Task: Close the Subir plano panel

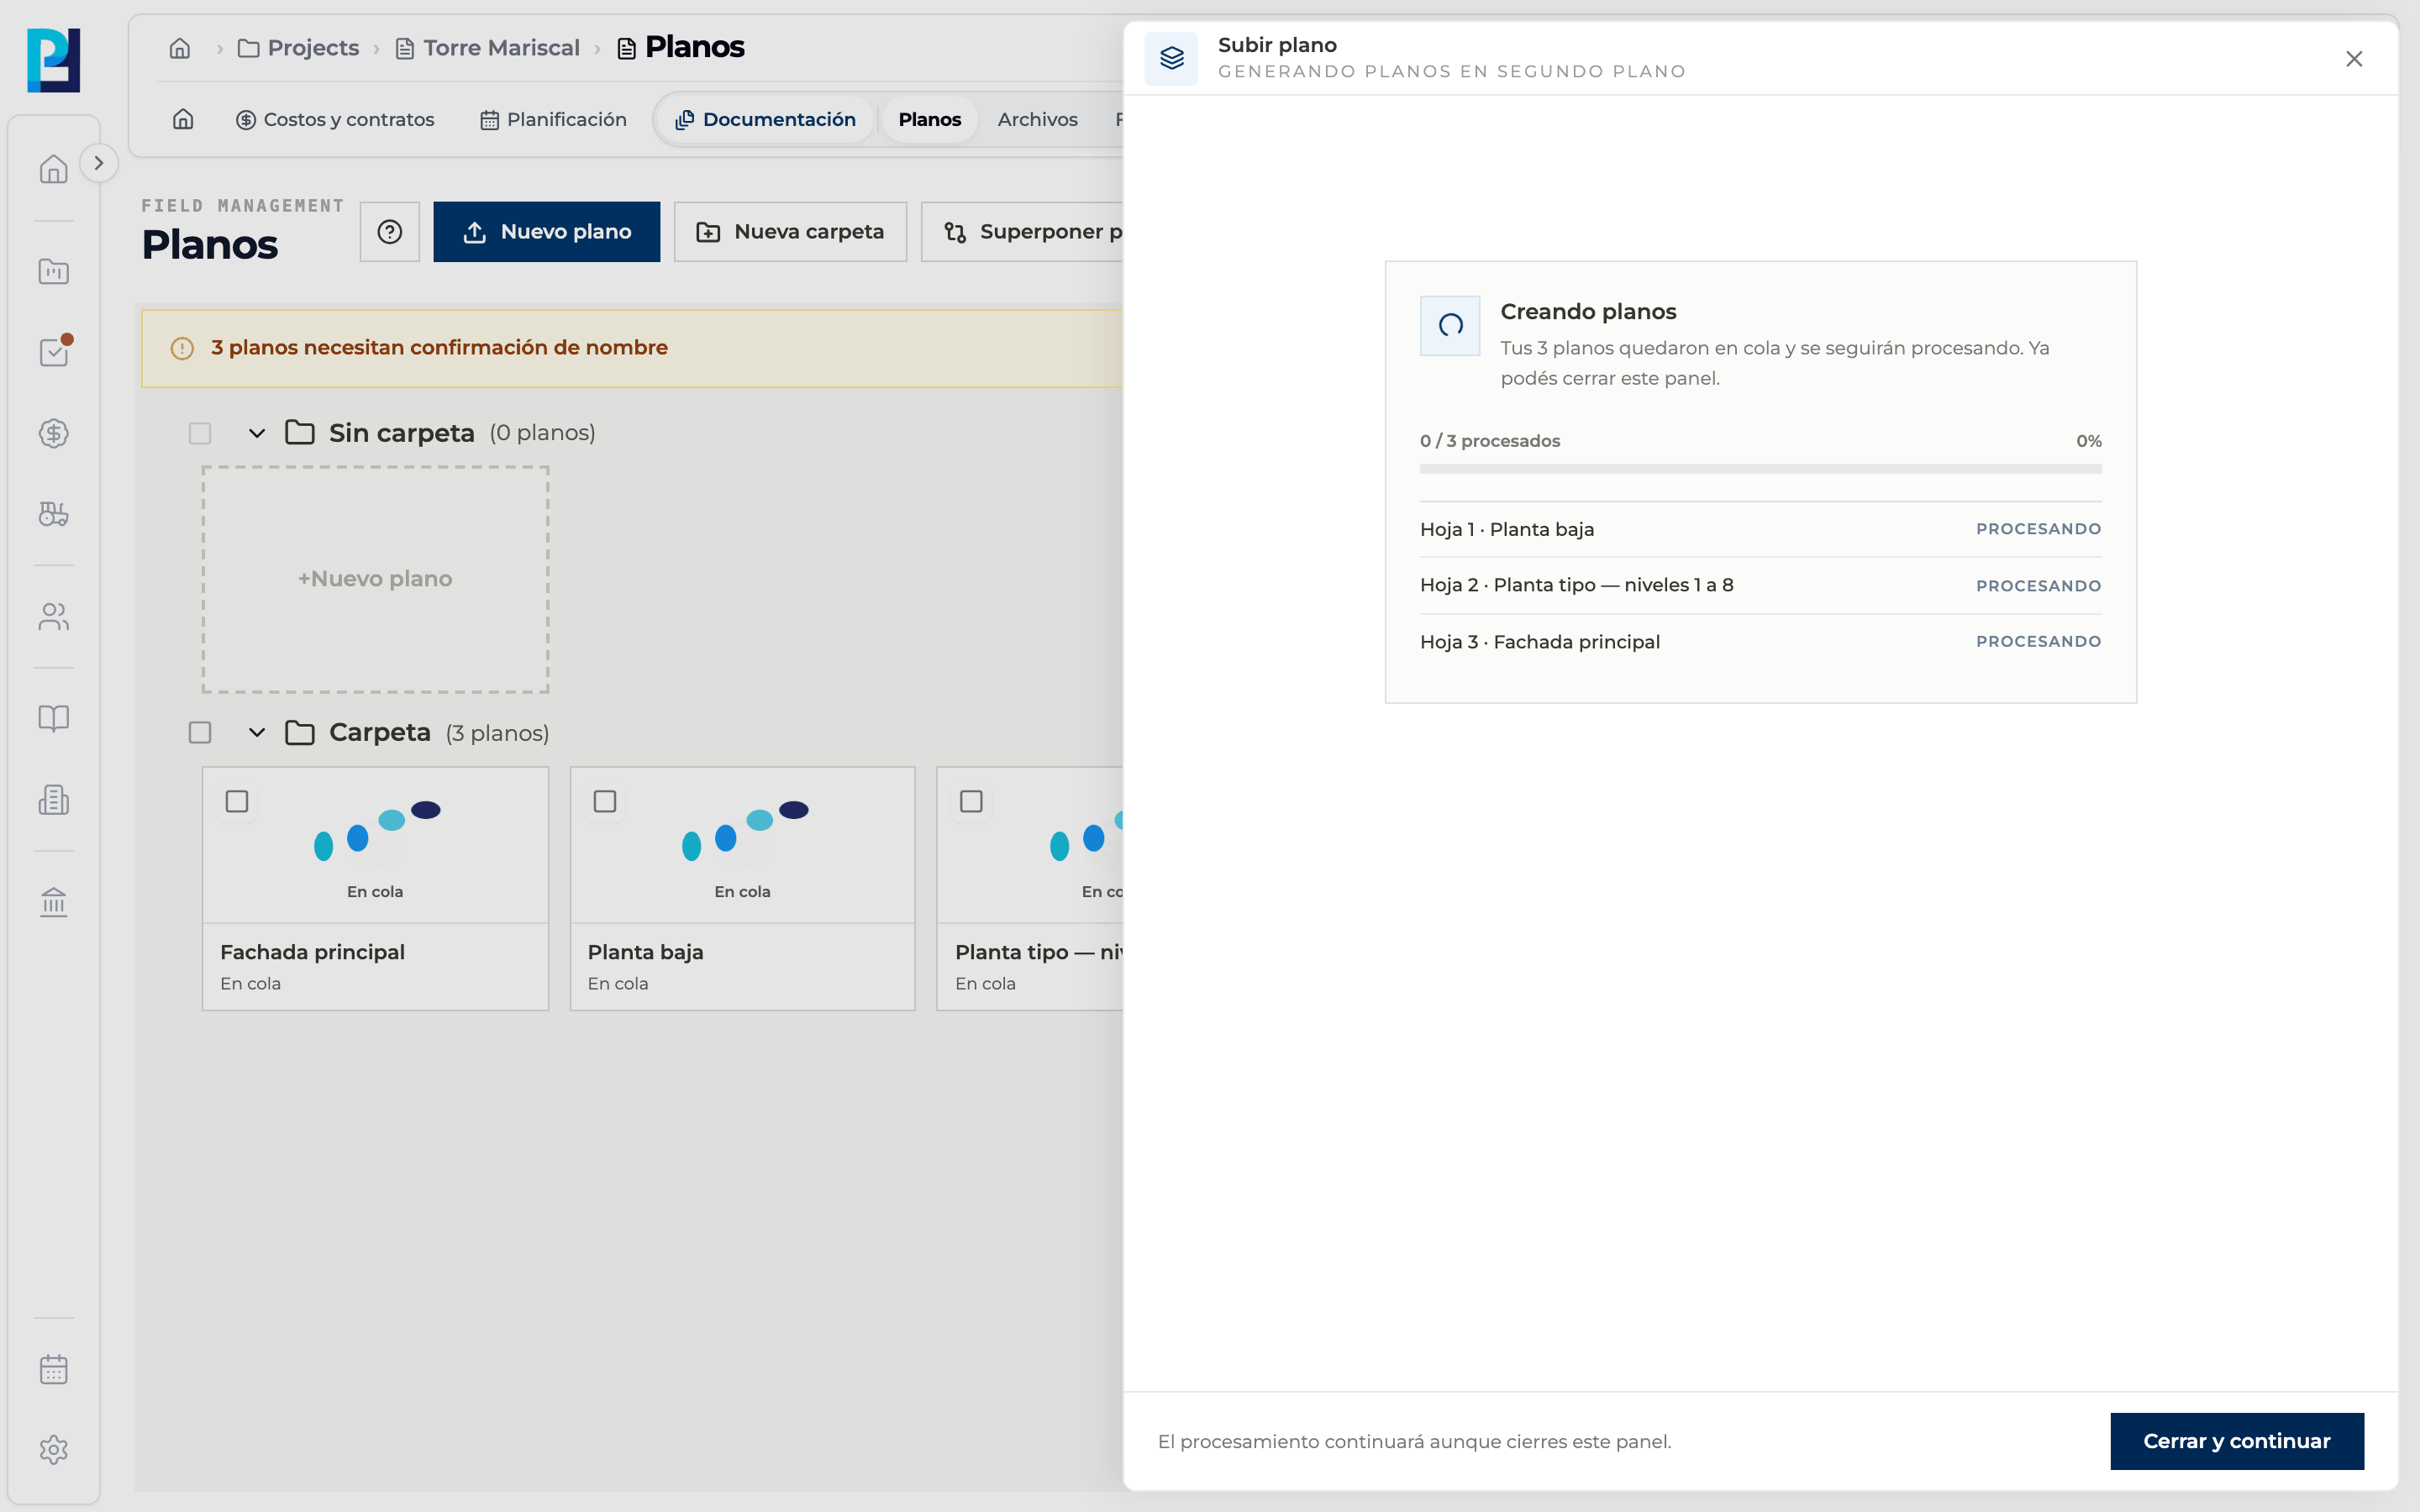Action: point(2354,59)
